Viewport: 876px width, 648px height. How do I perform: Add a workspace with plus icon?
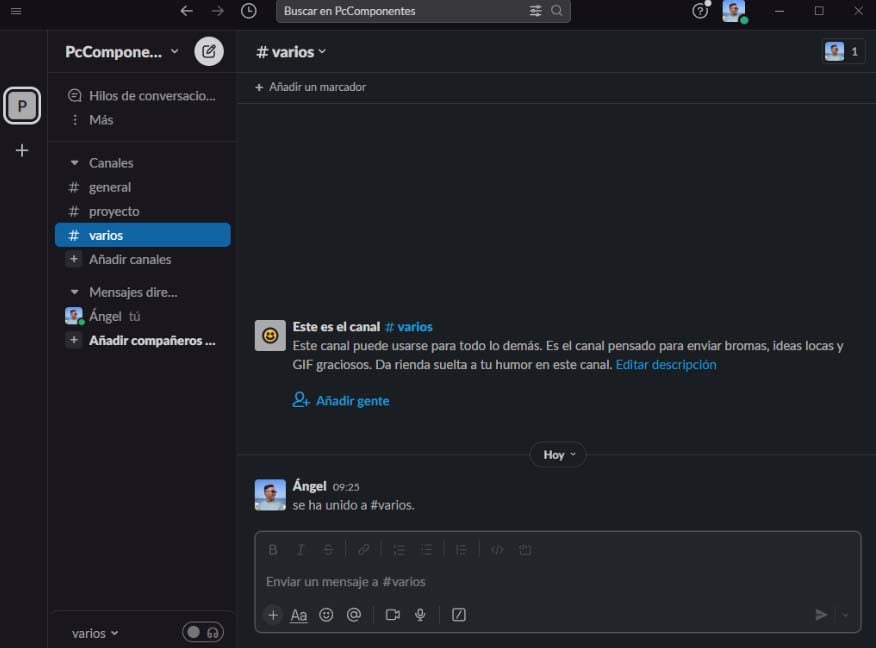22,150
